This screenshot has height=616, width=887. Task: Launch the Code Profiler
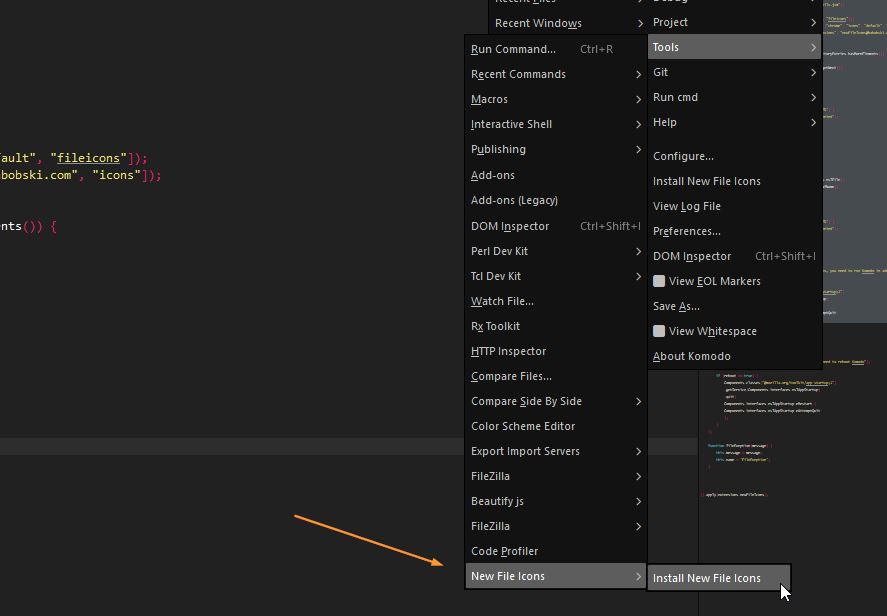point(556,551)
